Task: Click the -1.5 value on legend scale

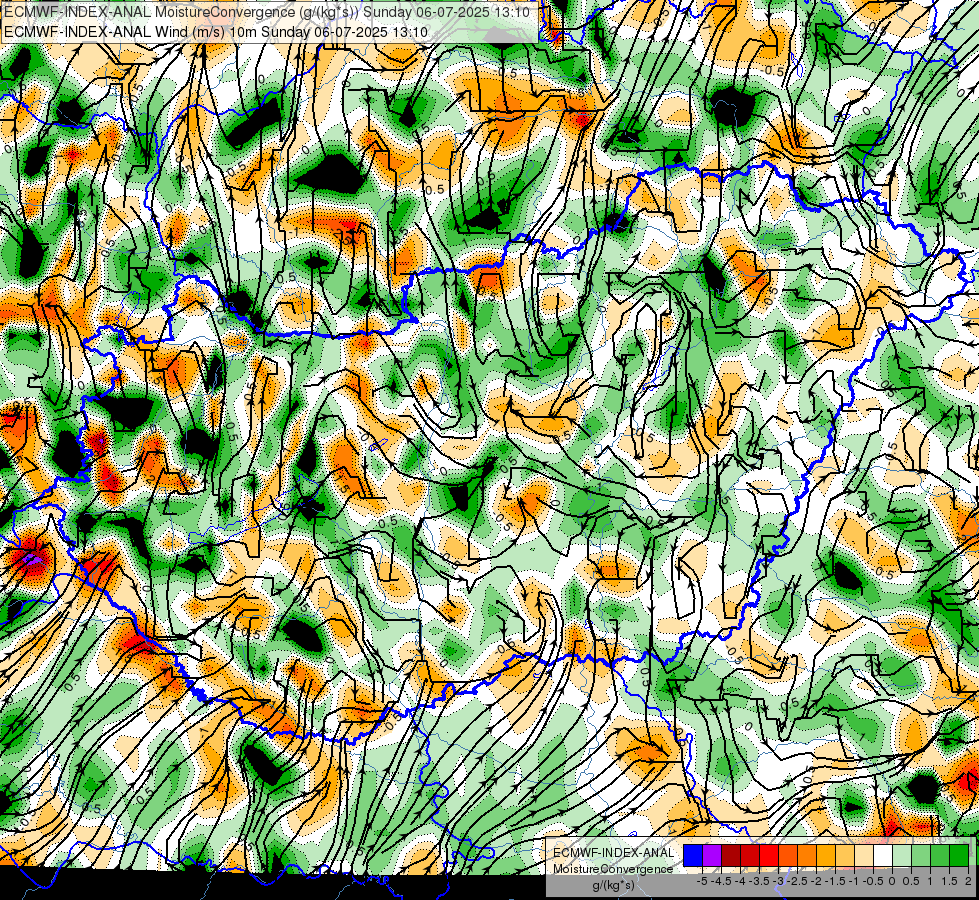Action: (835, 881)
